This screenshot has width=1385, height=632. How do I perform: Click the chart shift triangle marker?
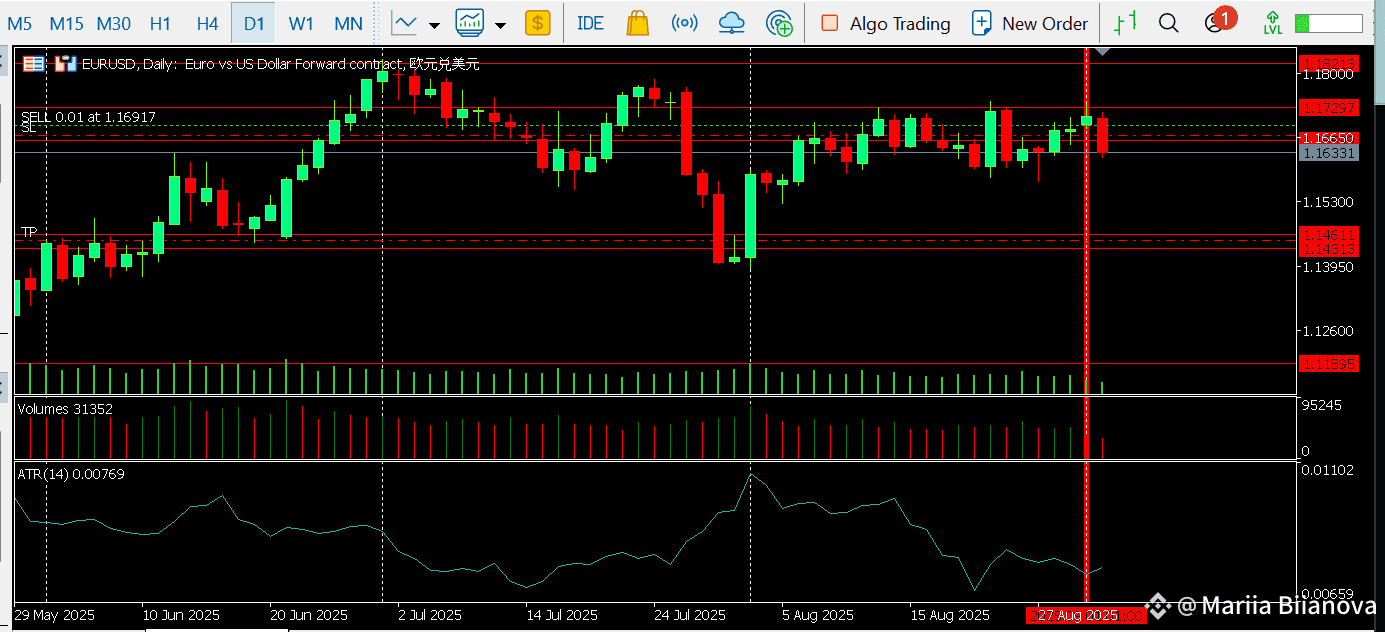point(1102,50)
